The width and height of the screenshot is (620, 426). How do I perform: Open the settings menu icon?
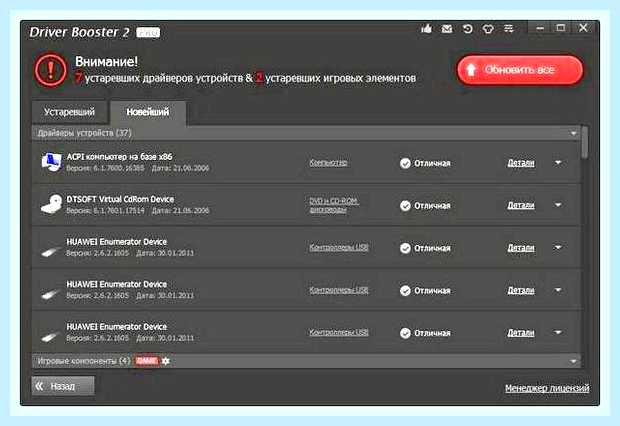(508, 28)
